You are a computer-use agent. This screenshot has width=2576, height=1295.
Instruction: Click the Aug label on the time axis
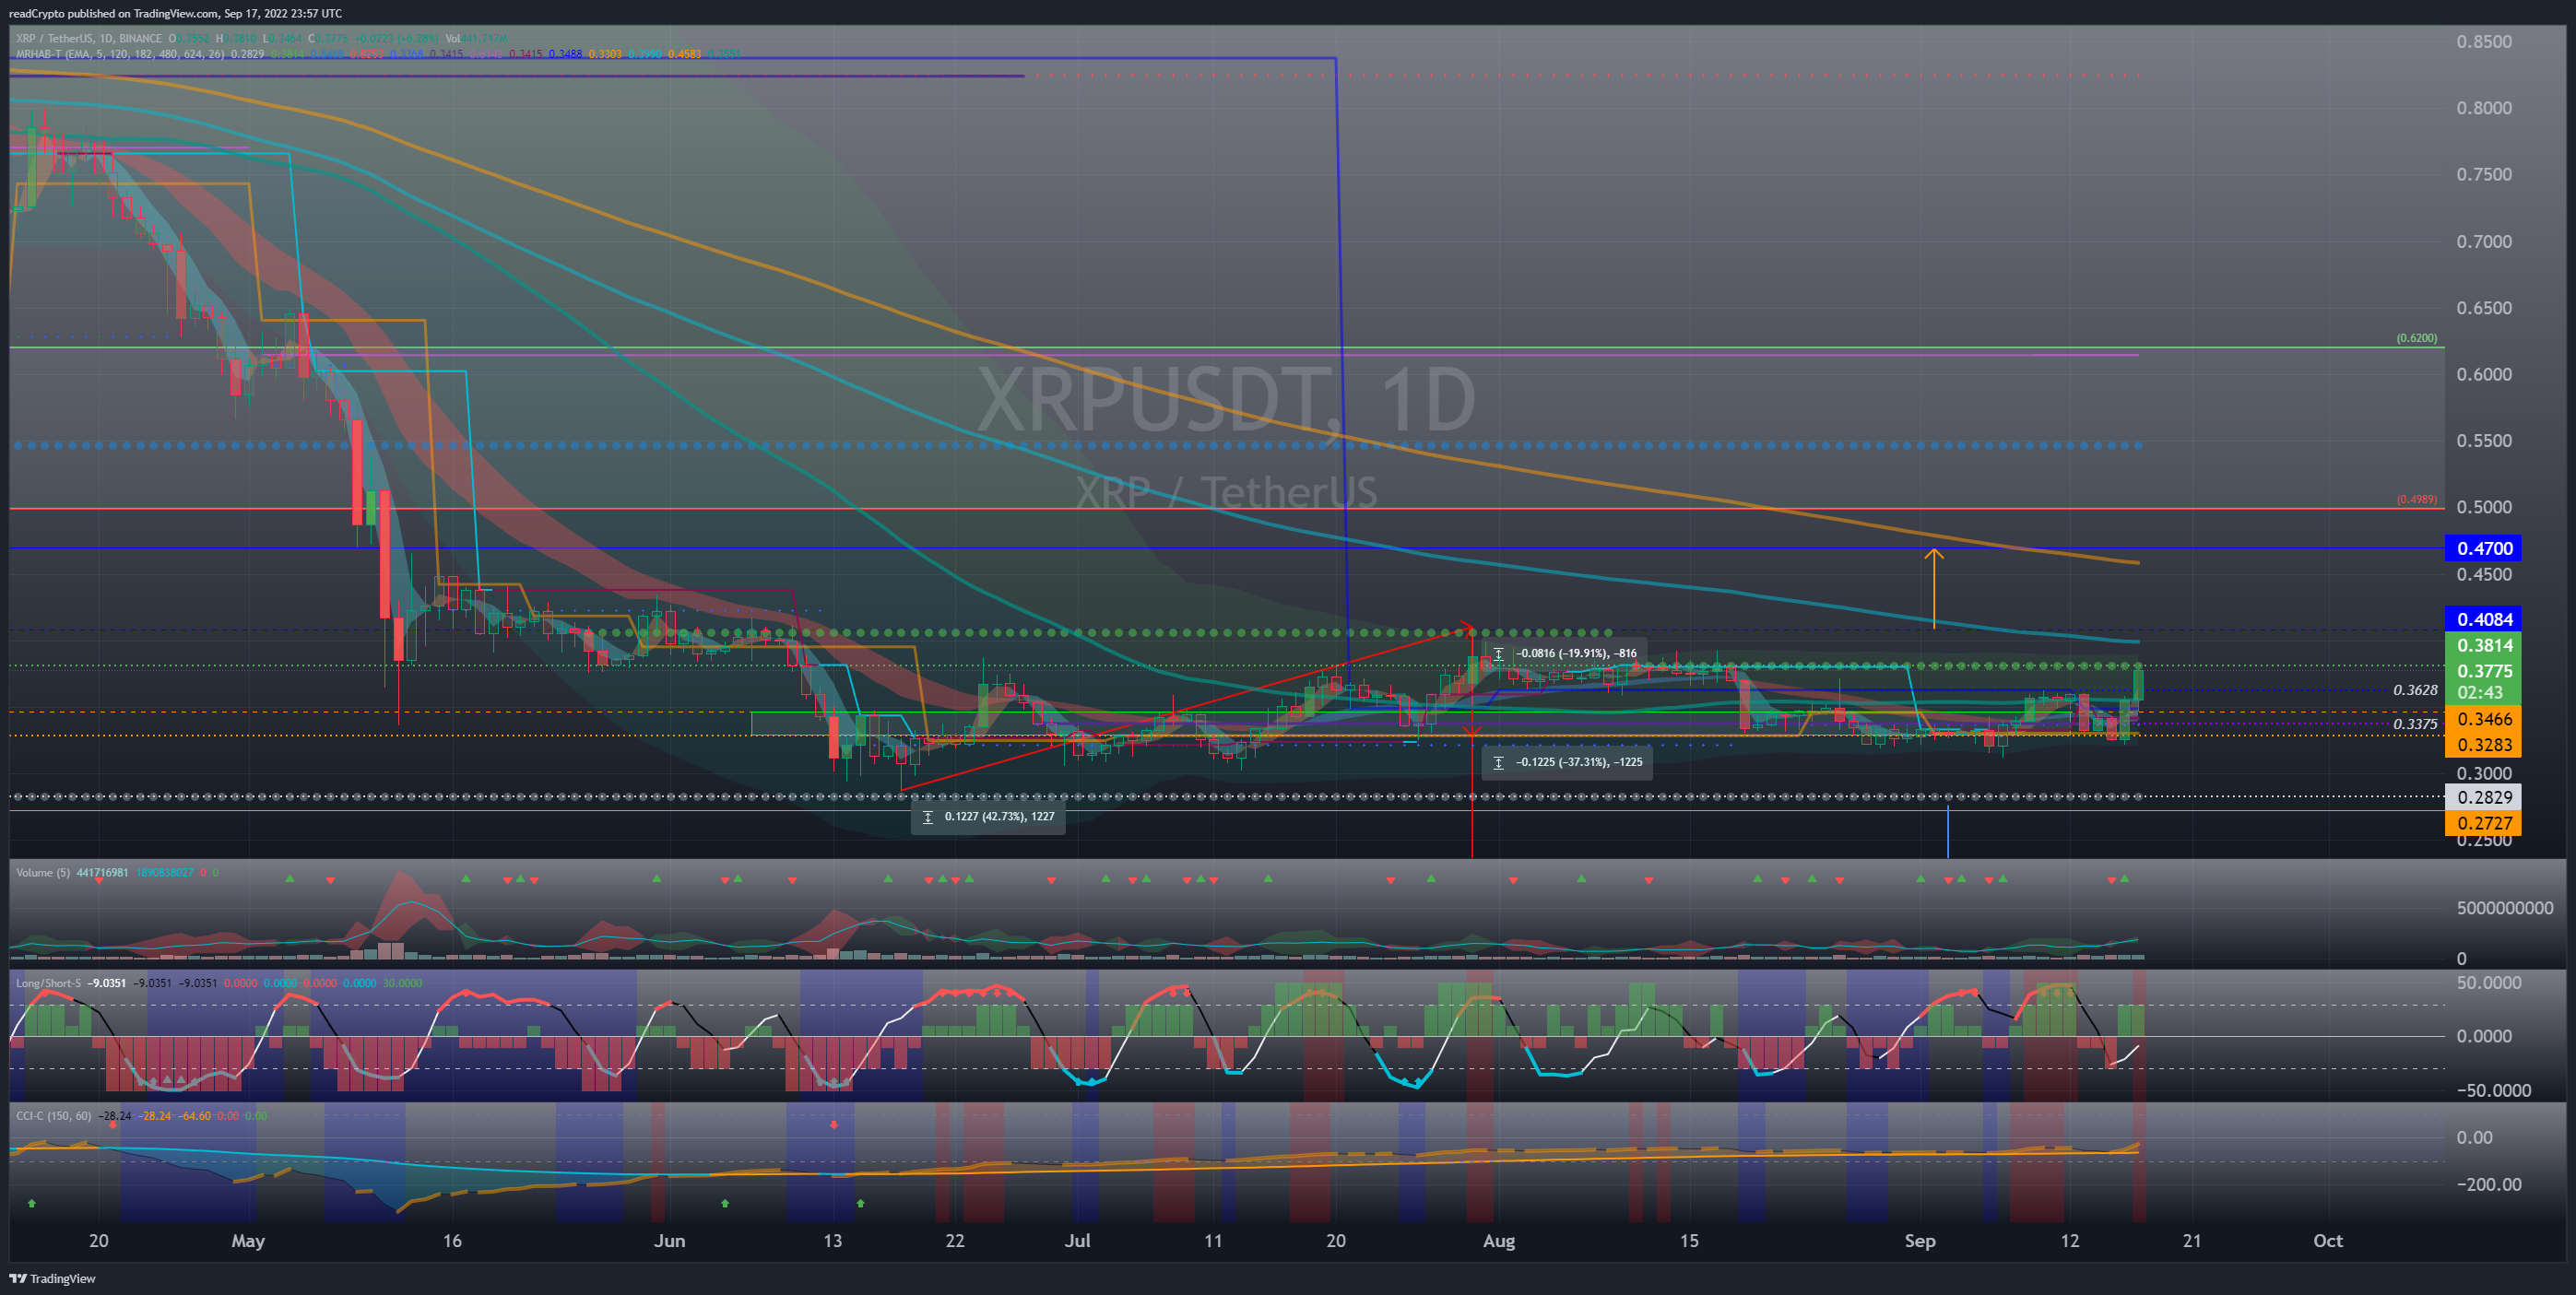1499,1241
